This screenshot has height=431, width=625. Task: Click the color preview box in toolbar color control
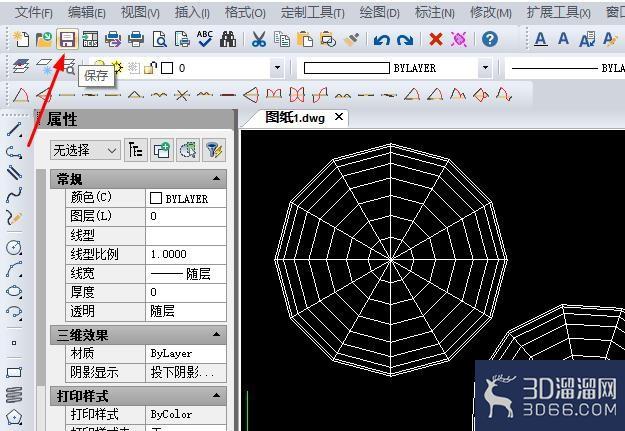(x=346, y=68)
